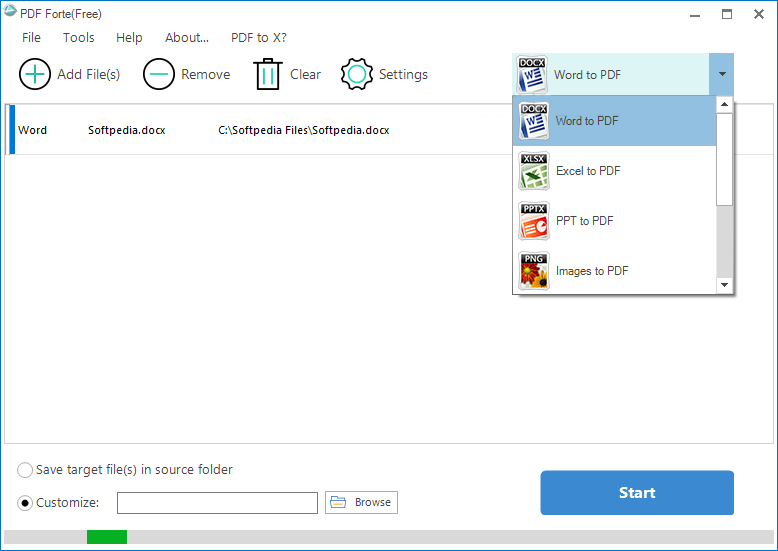The height and width of the screenshot is (551, 778).
Task: Click the Add File(s) label
Action: tap(88, 74)
